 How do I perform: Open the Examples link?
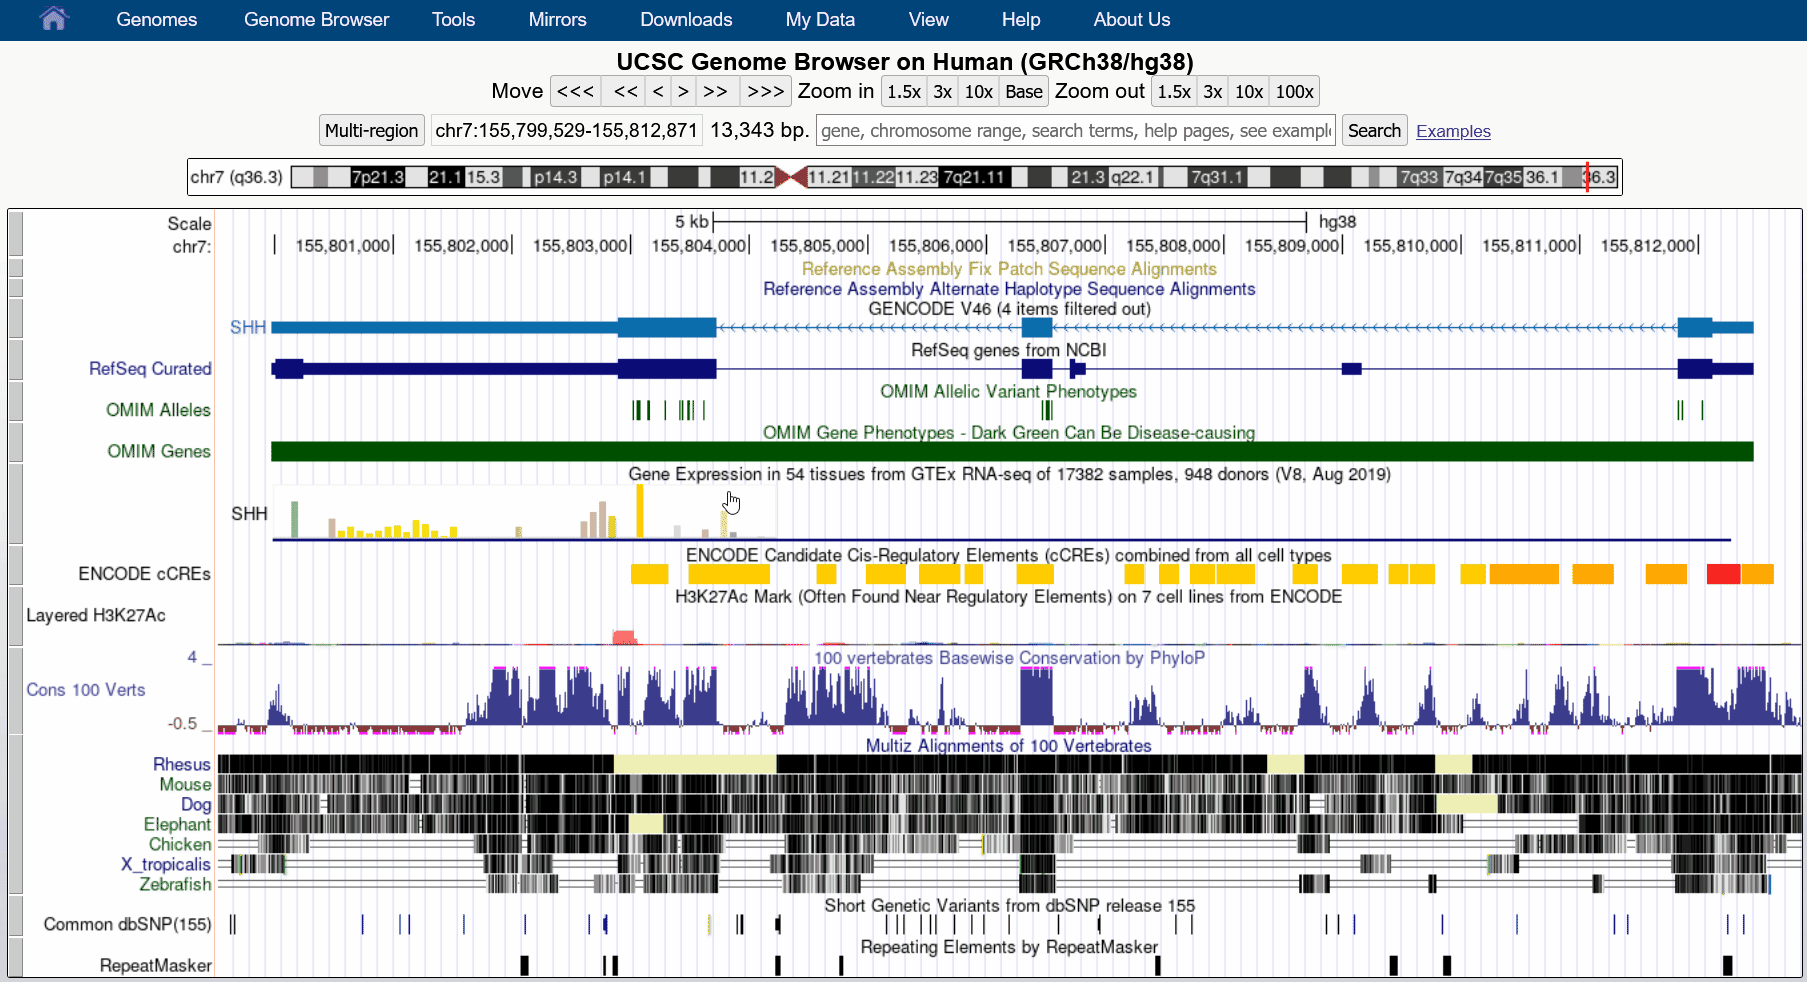point(1453,131)
